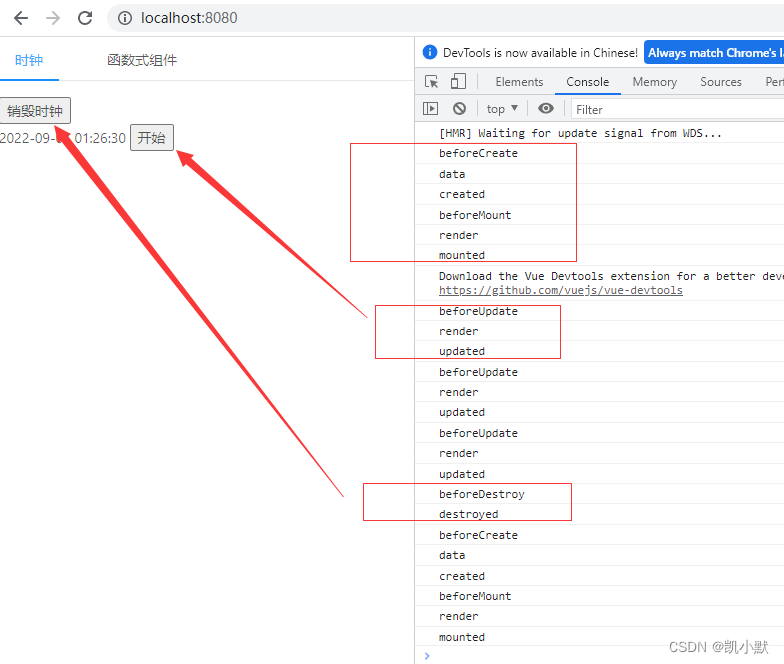Image resolution: width=784 pixels, height=664 pixels.
Task: Click the DevTools info notification icon
Action: point(430,52)
